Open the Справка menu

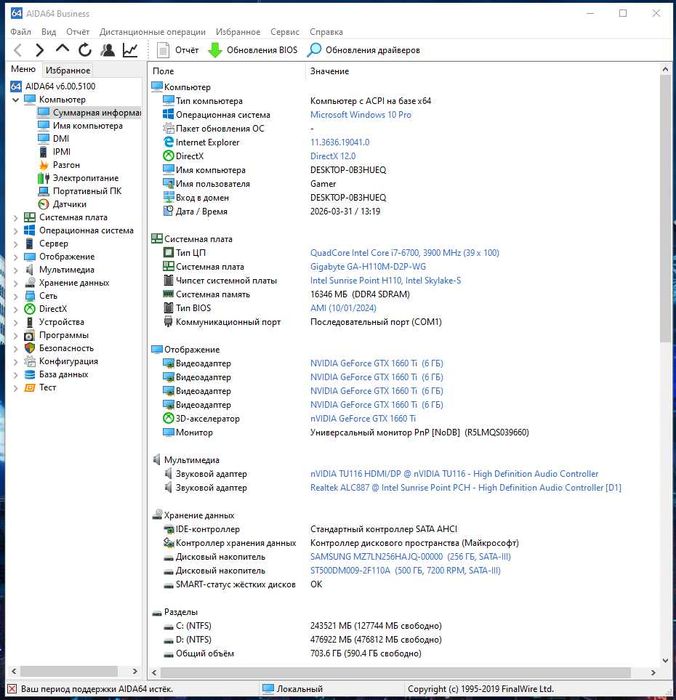coord(326,32)
